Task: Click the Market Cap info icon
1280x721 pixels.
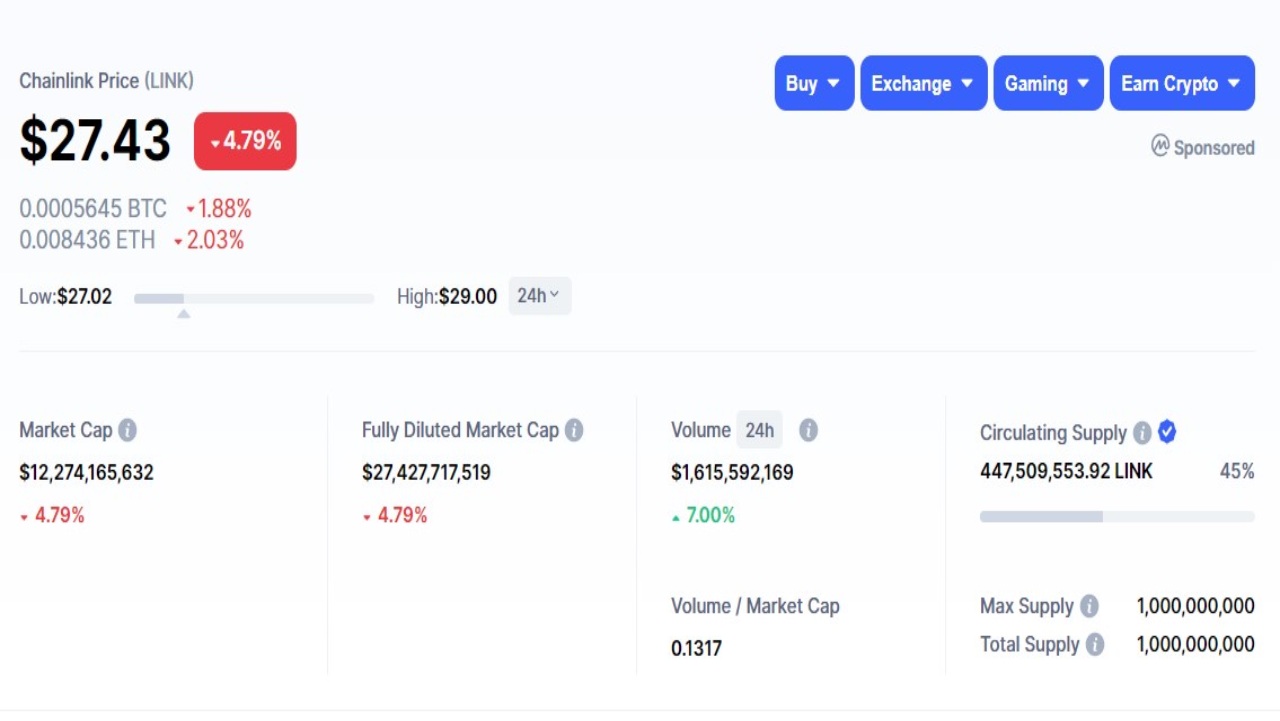Action: coord(127,430)
